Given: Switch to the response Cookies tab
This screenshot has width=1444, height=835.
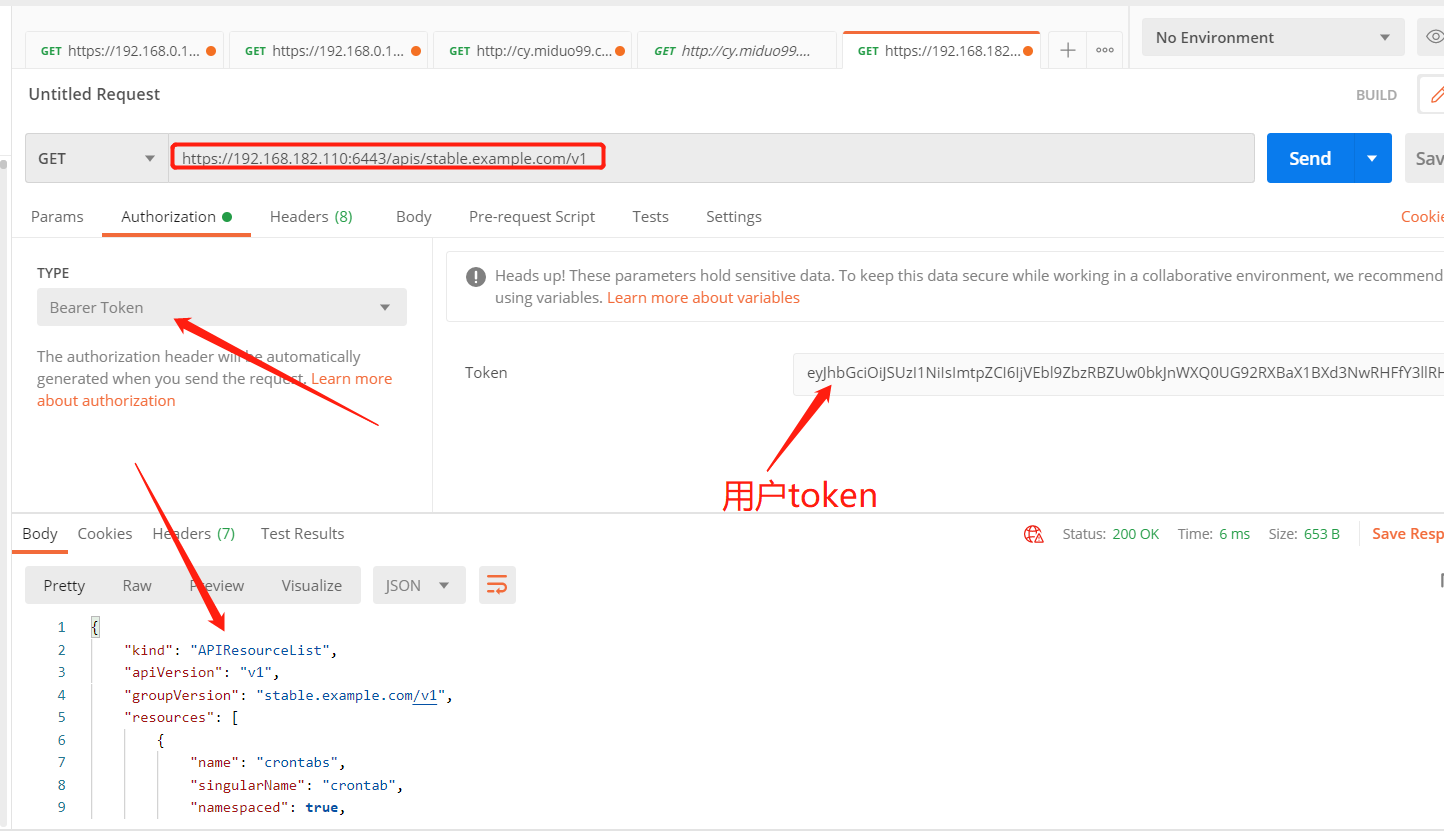Looking at the screenshot, I should (105, 533).
